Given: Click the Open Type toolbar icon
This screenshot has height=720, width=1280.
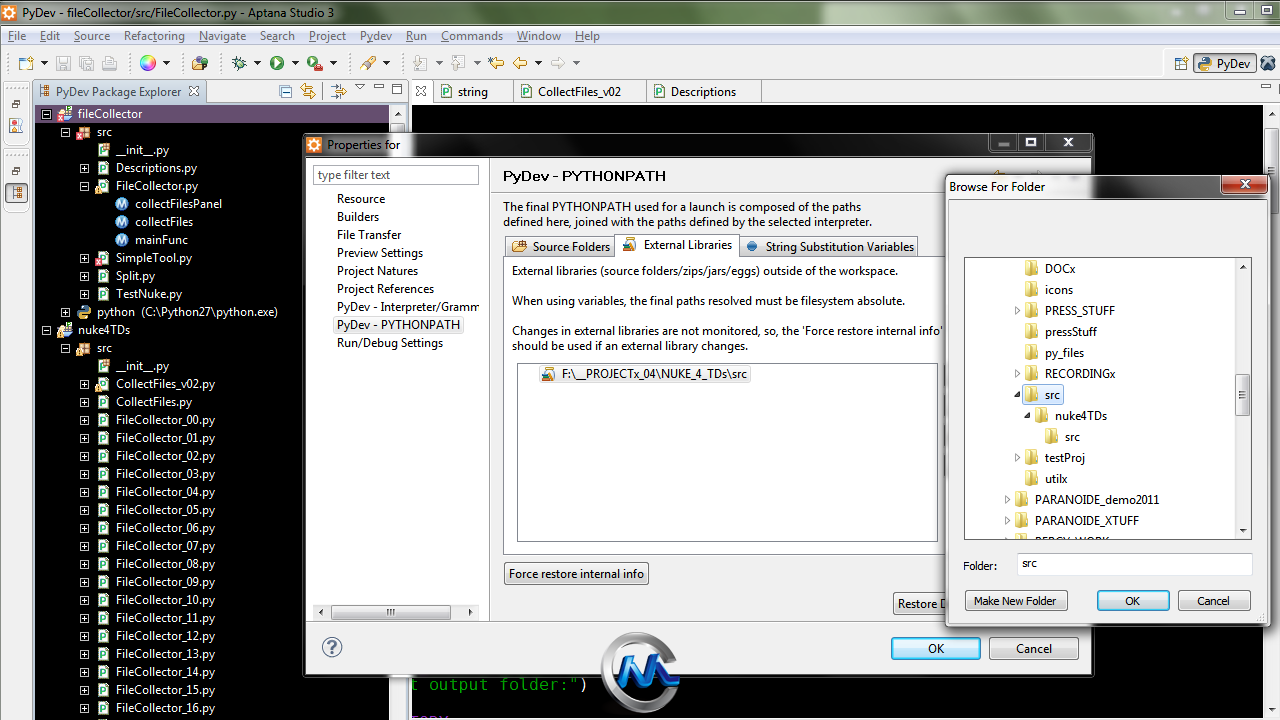Looking at the screenshot, I should 199,63.
